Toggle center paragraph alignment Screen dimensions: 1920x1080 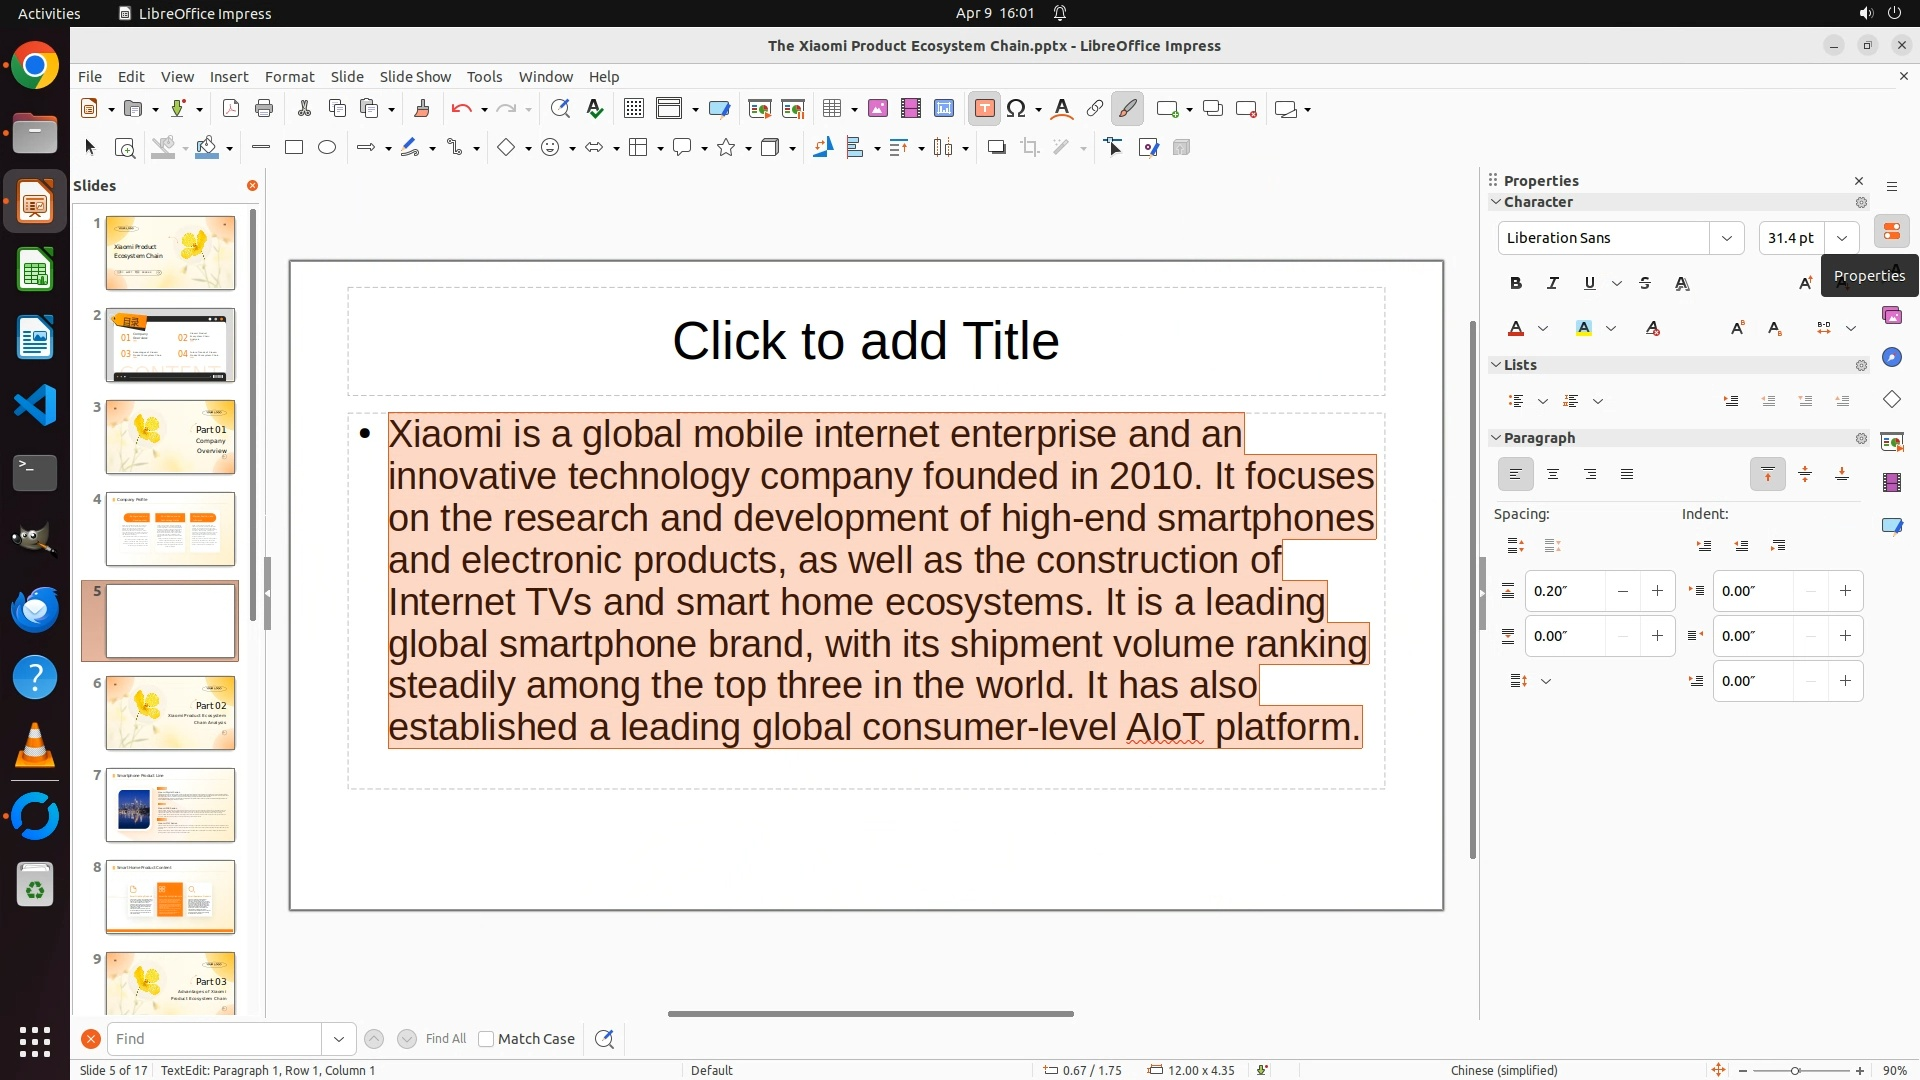pos(1553,475)
